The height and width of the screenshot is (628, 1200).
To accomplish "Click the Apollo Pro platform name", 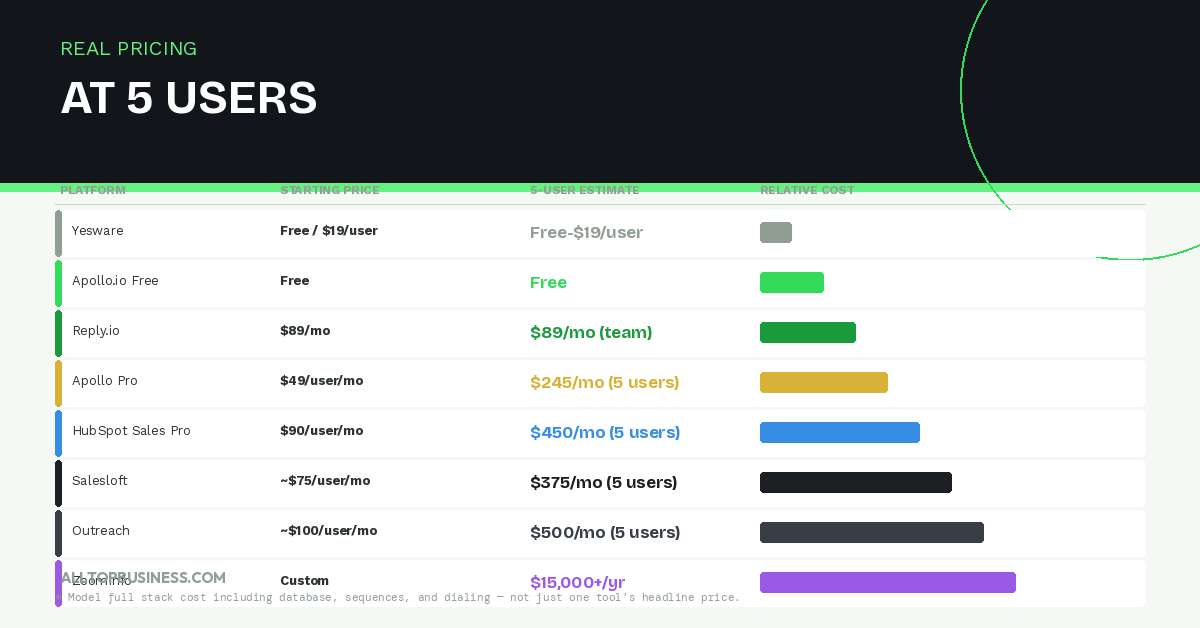I will pyautogui.click(x=105, y=381).
